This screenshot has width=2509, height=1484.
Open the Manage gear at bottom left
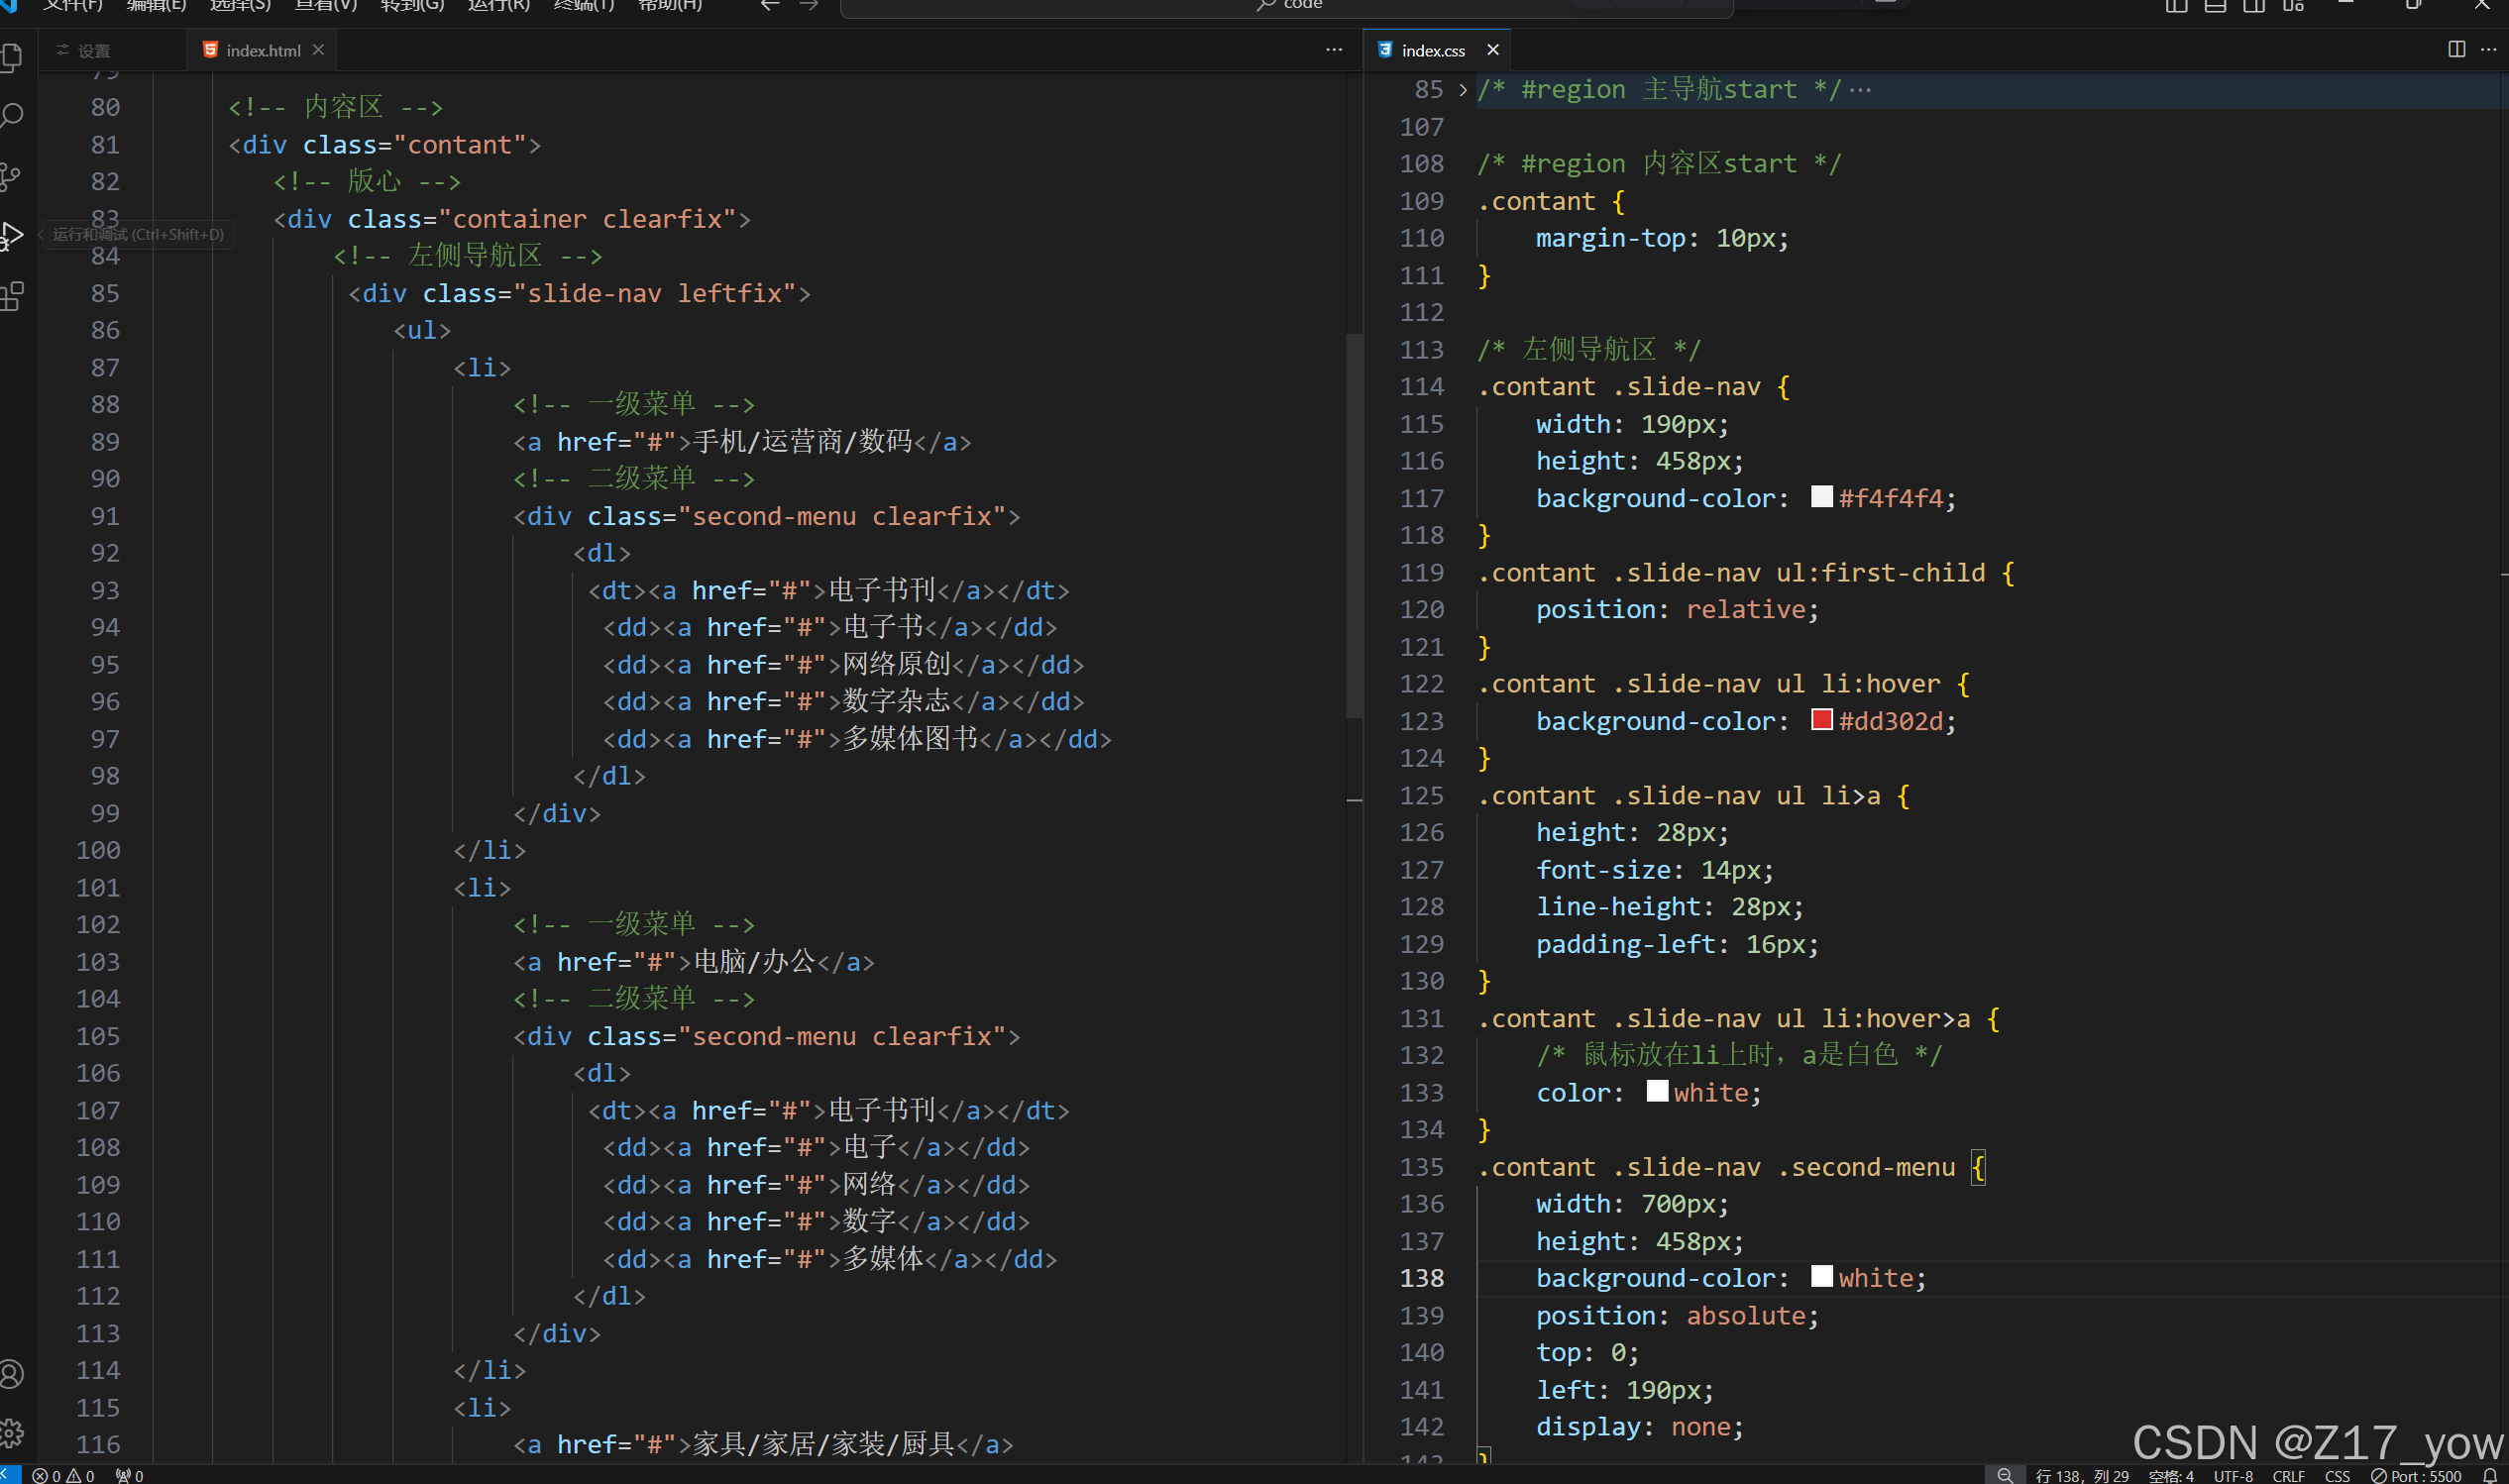[x=12, y=1433]
